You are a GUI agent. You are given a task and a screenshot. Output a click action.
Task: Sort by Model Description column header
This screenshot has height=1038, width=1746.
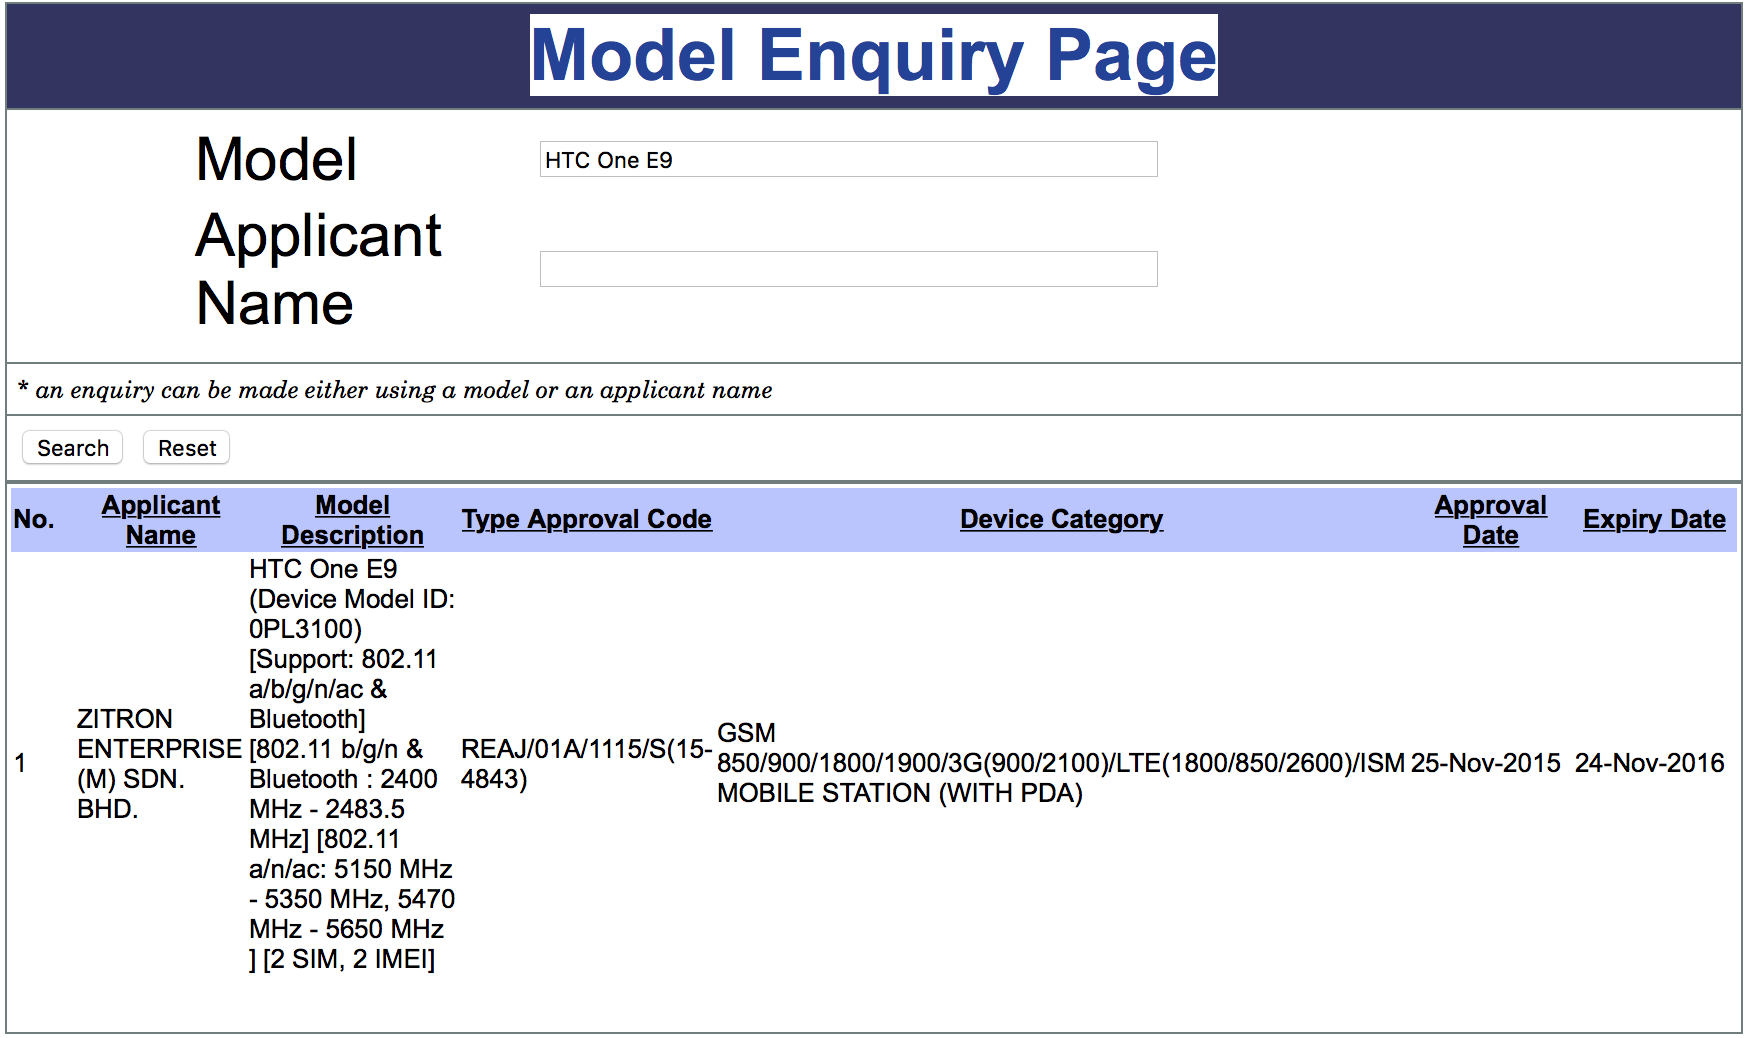tap(352, 520)
